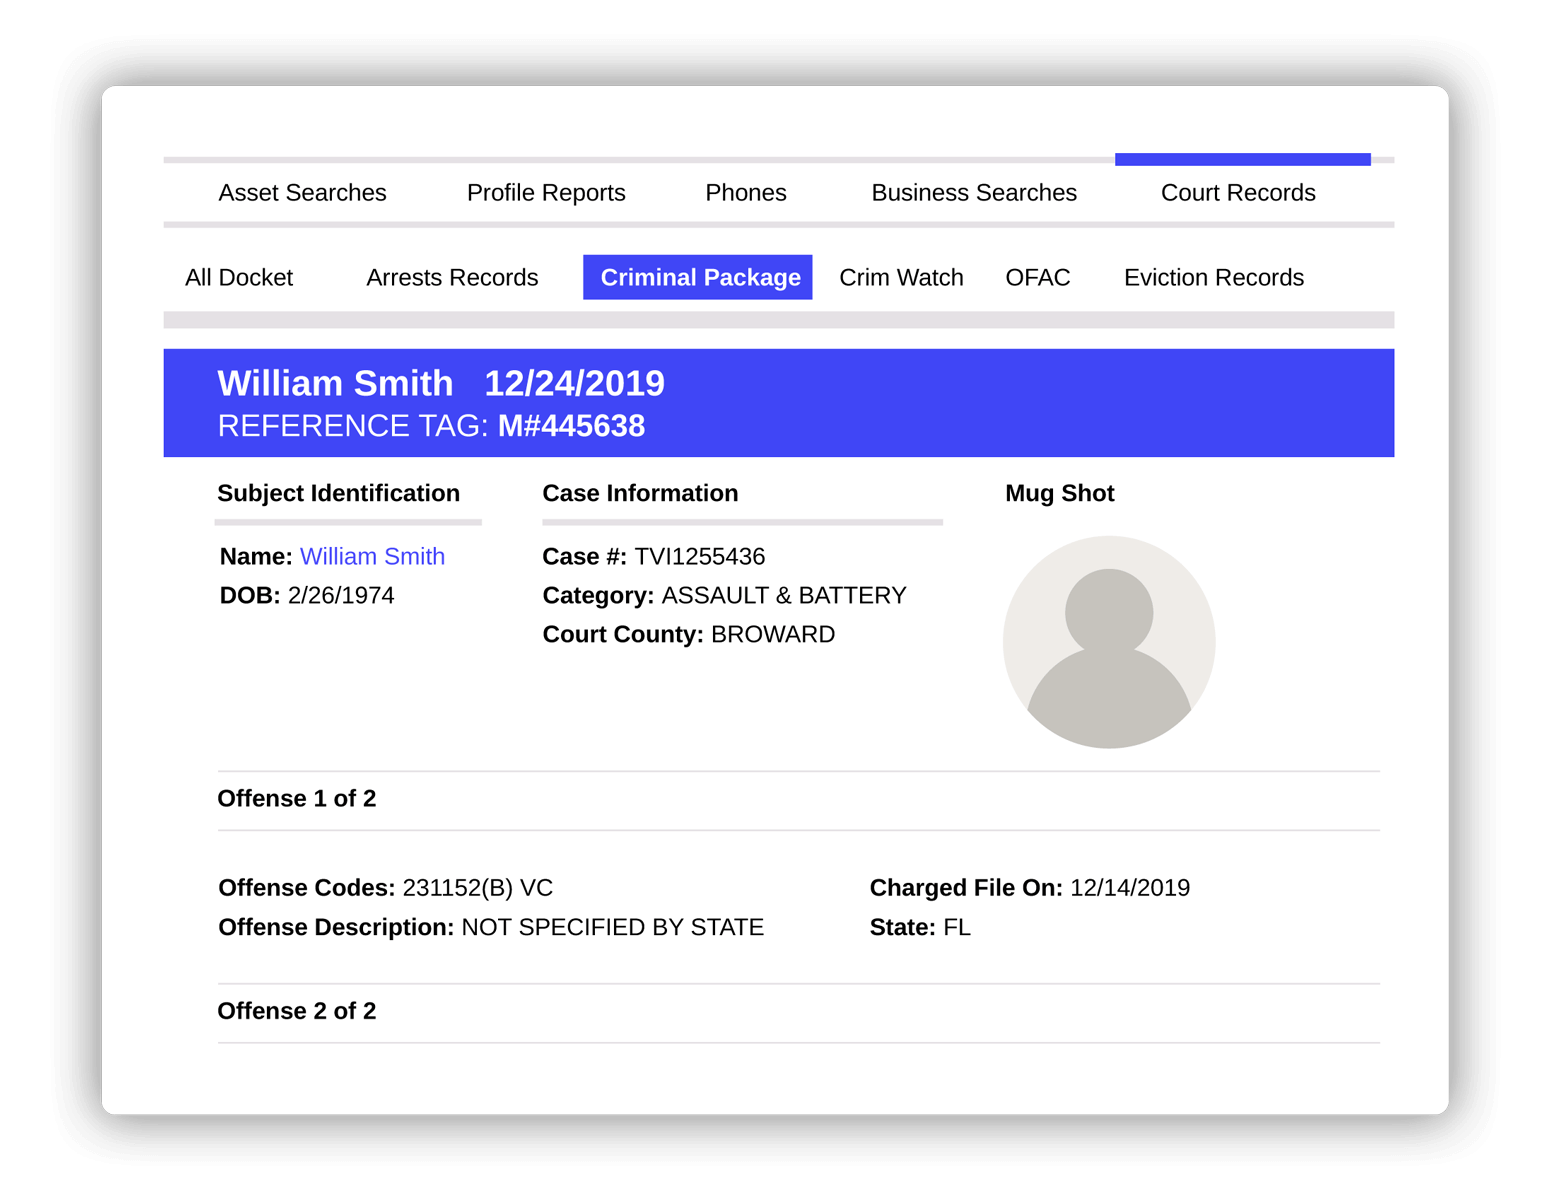Click the Subject Identification heading
Screen dimensions: 1561x1200
point(339,493)
